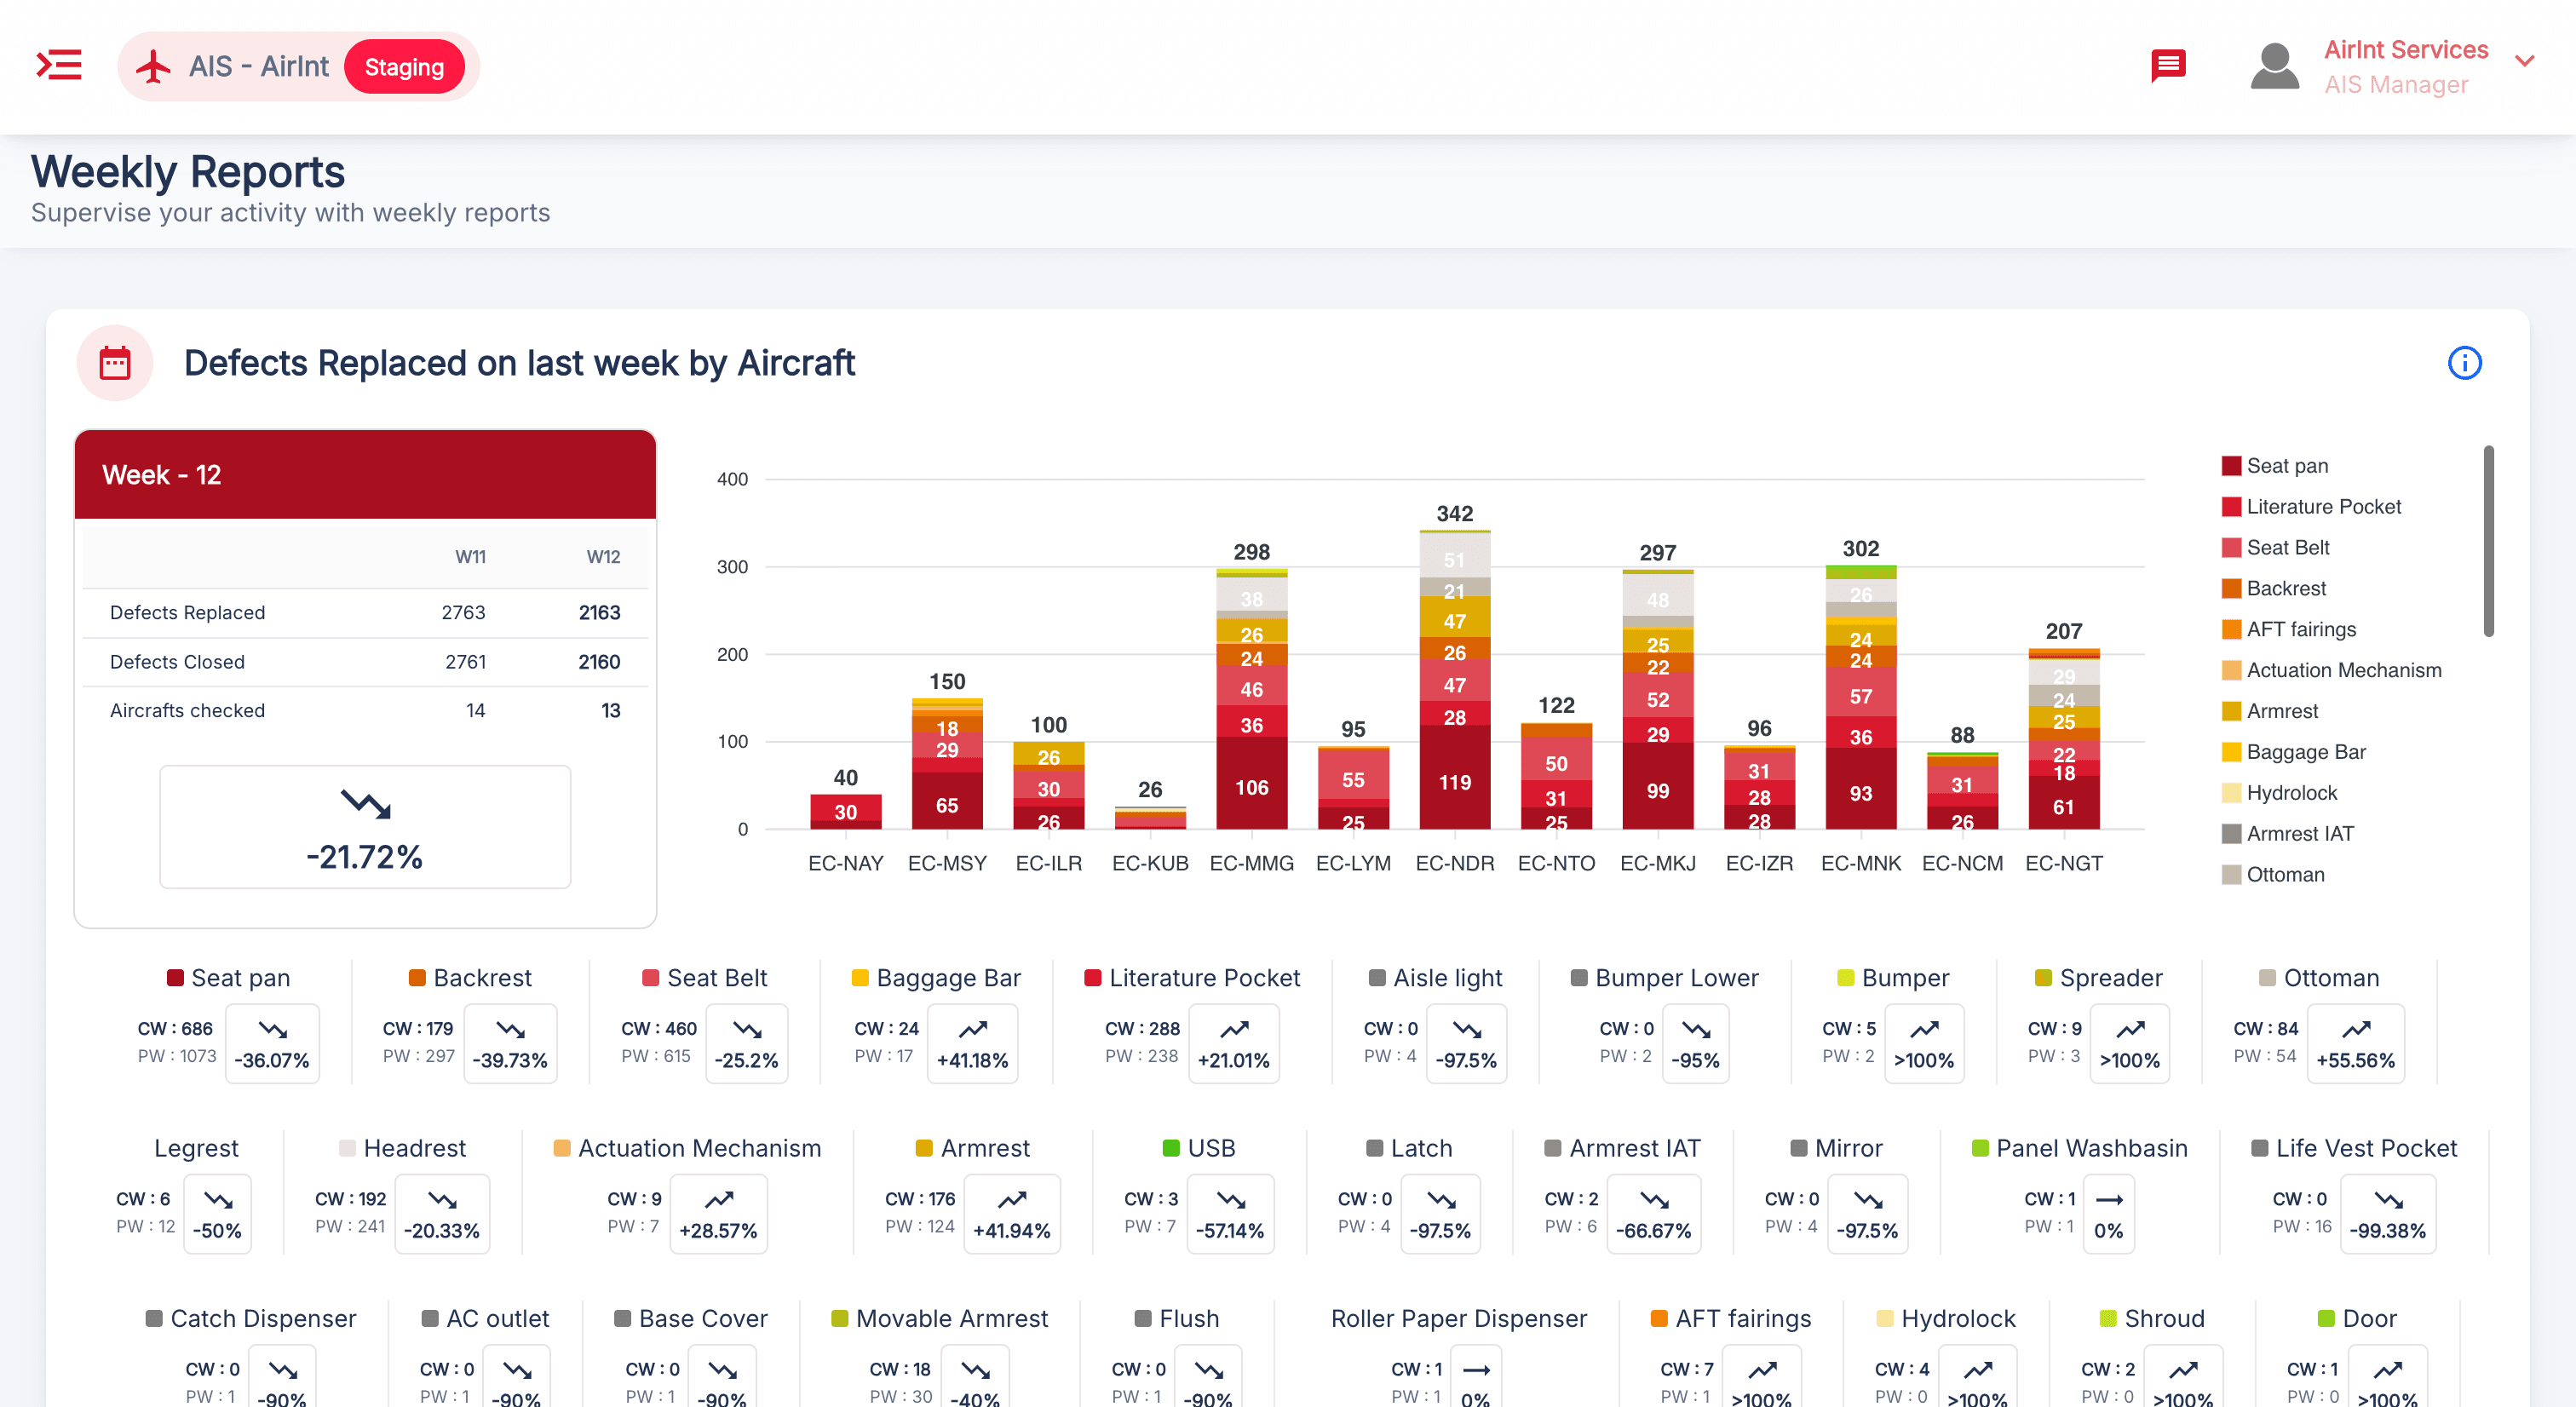Click the AIS - AirInt app title
This screenshot has height=1407, width=2576.
pyautogui.click(x=259, y=67)
